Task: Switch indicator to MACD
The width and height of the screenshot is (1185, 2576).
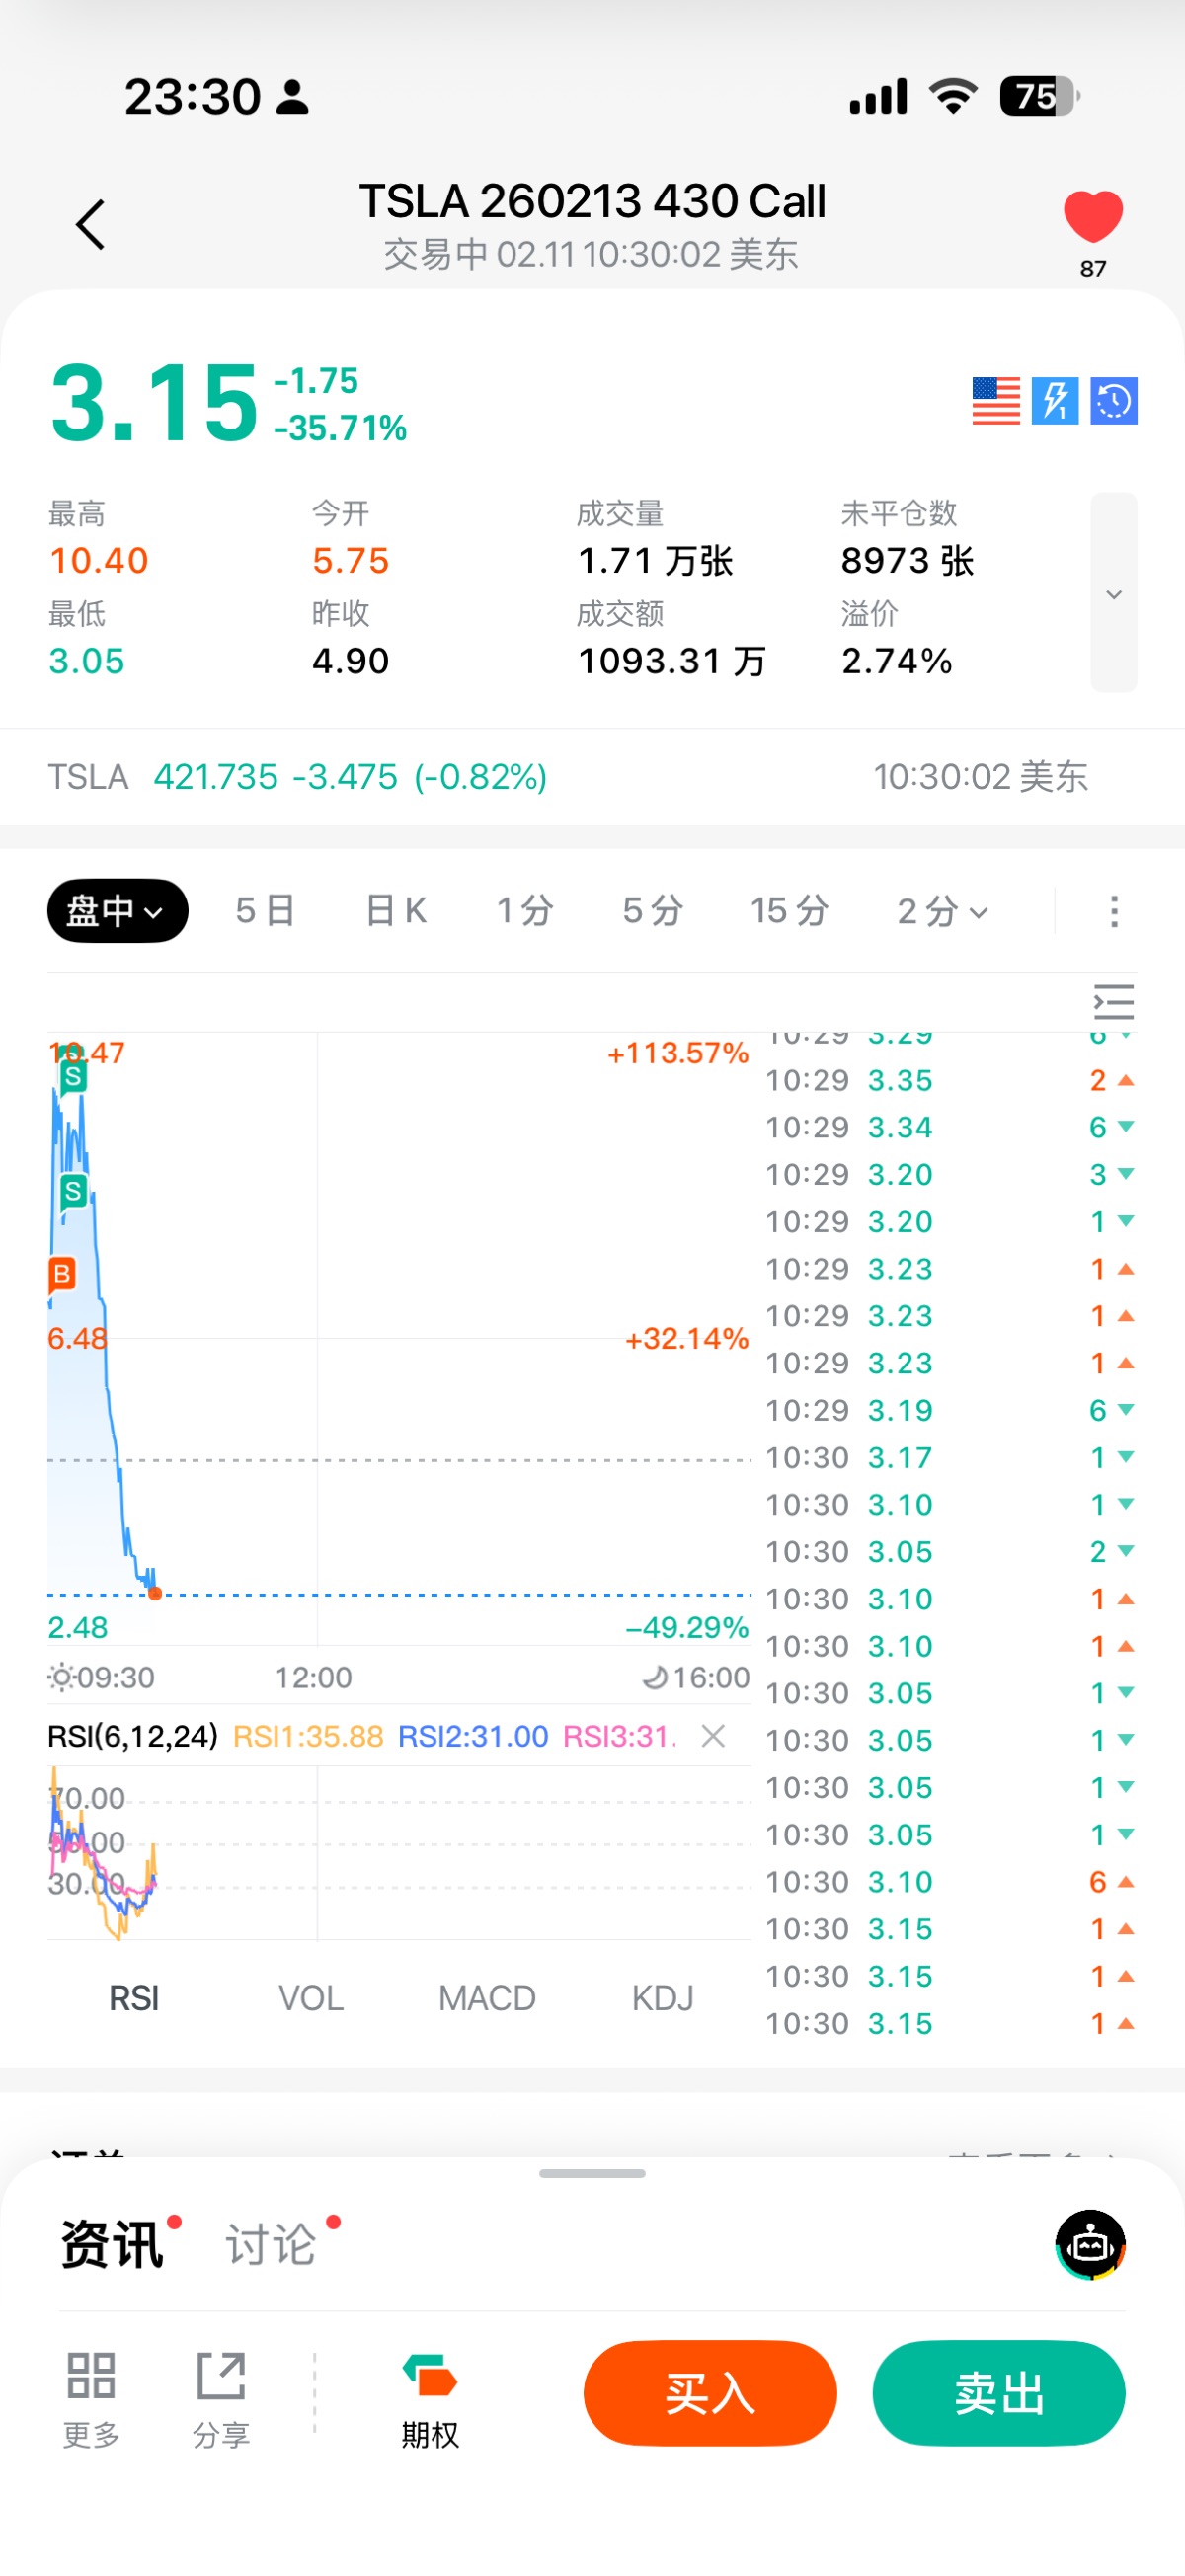Action: 487,1998
